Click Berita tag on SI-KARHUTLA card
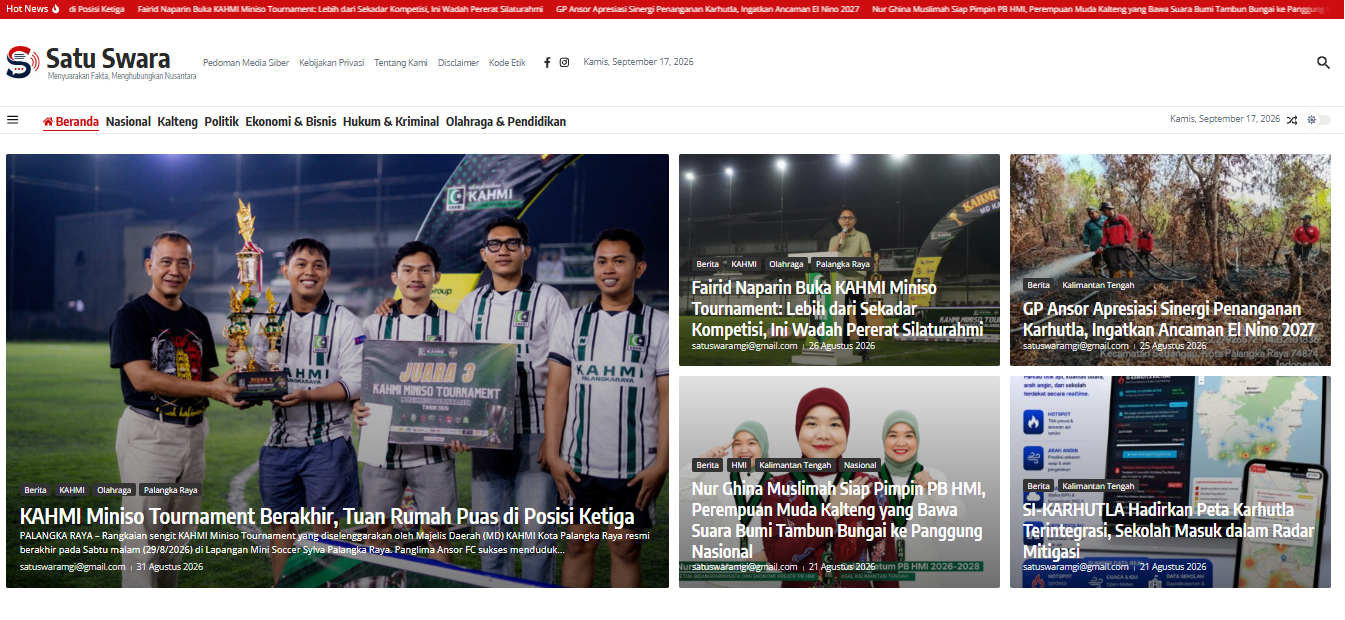The width and height of the screenshot is (1345, 620). [x=1039, y=486]
